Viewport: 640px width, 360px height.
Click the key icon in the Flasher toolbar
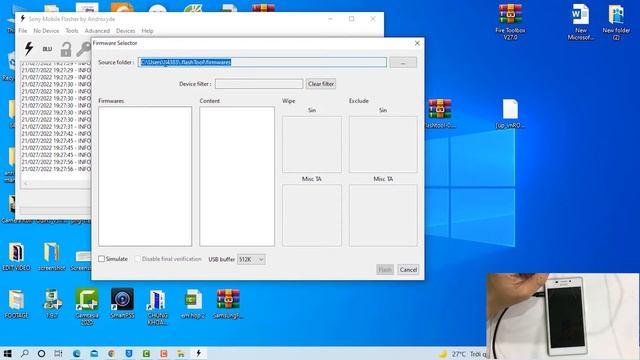pyautogui.click(x=84, y=49)
